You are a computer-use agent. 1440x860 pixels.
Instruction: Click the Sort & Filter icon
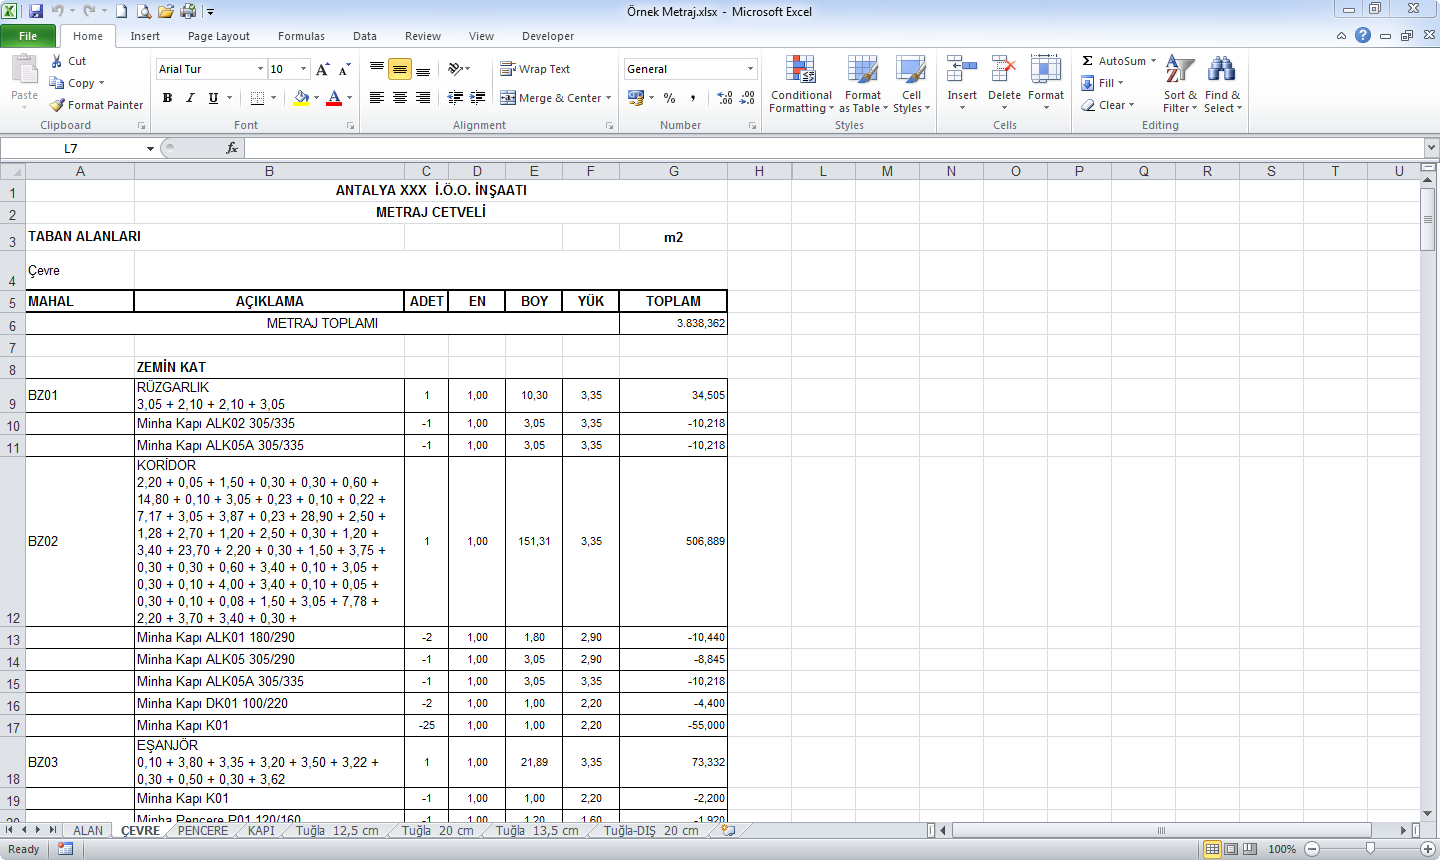pyautogui.click(x=1180, y=71)
